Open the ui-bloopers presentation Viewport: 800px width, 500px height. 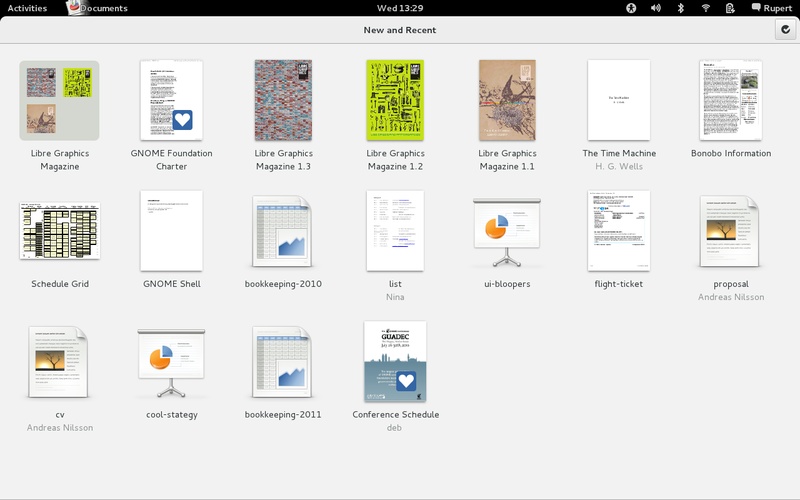click(507, 231)
